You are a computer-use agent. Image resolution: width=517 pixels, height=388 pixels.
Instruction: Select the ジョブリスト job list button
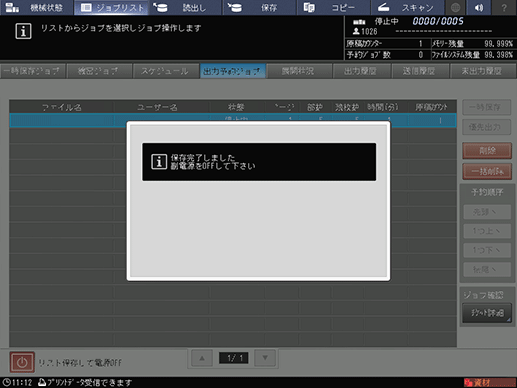click(112, 7)
